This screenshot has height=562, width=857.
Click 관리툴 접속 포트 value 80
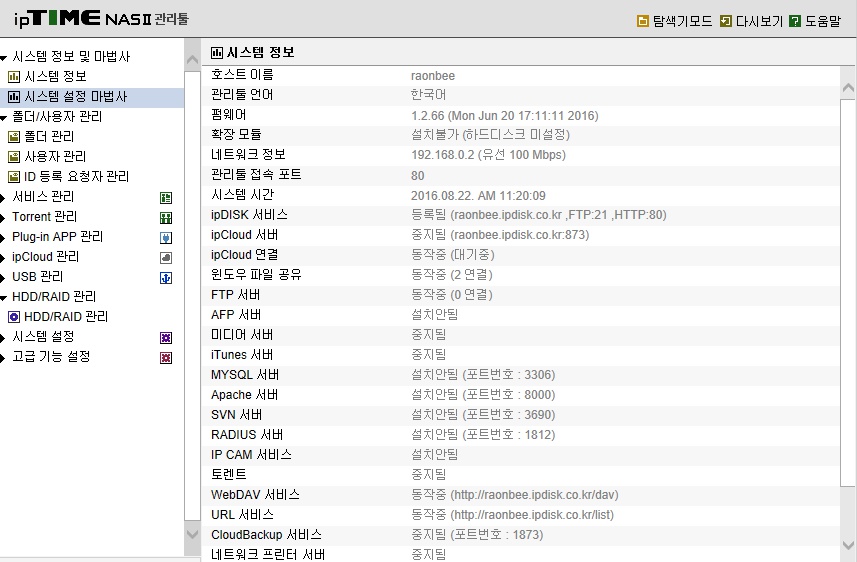[x=418, y=175]
